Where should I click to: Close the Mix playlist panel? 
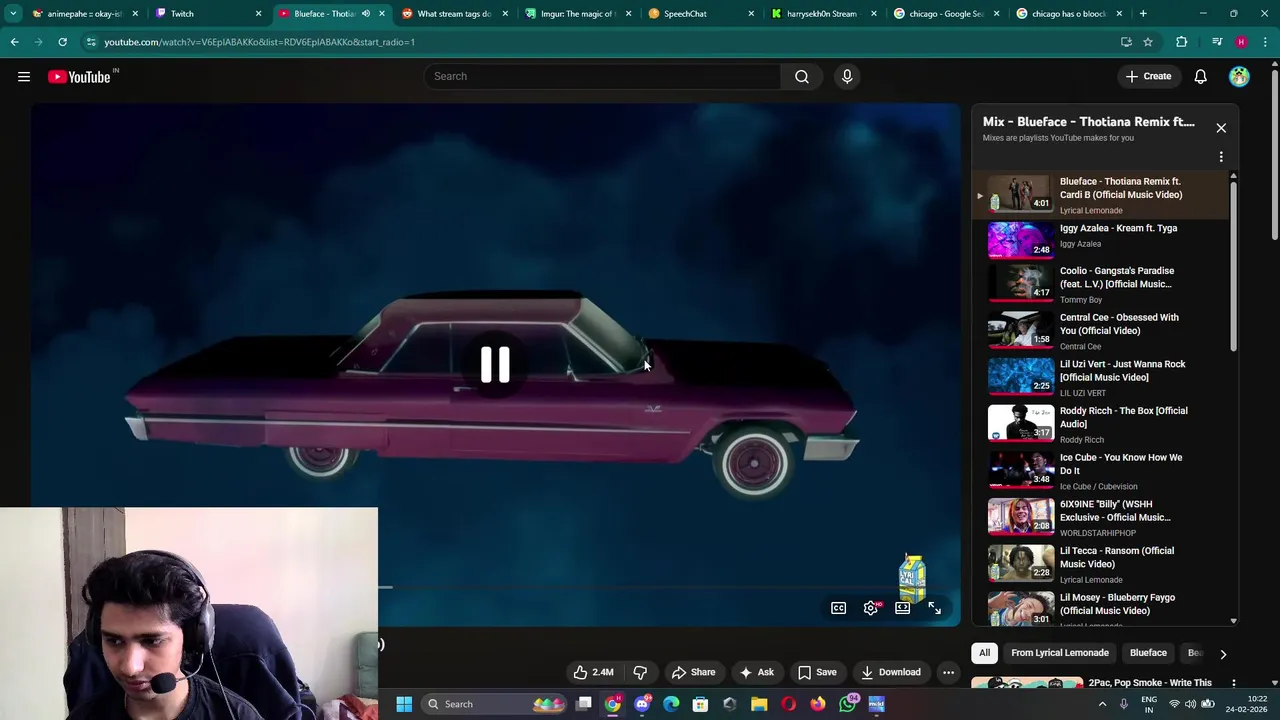(1221, 128)
